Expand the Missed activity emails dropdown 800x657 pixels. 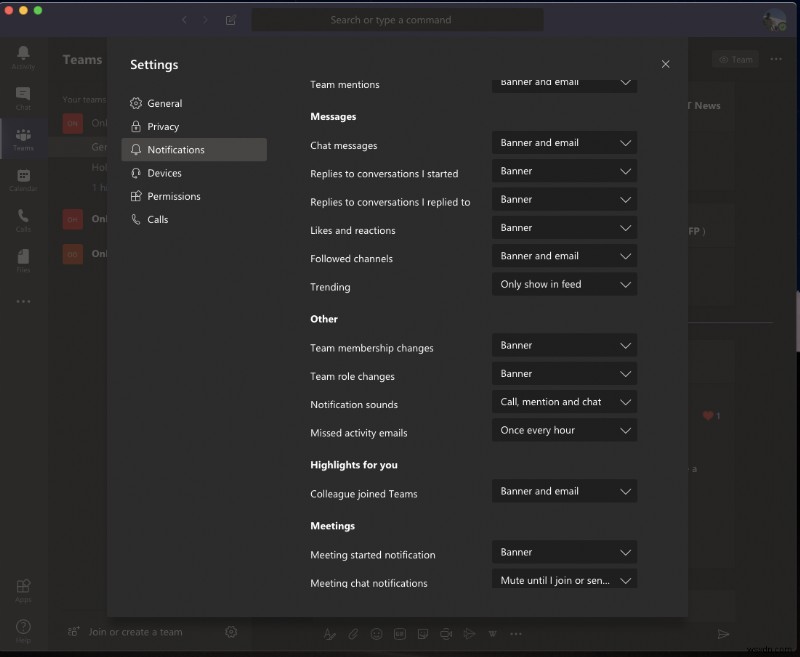tap(564, 430)
